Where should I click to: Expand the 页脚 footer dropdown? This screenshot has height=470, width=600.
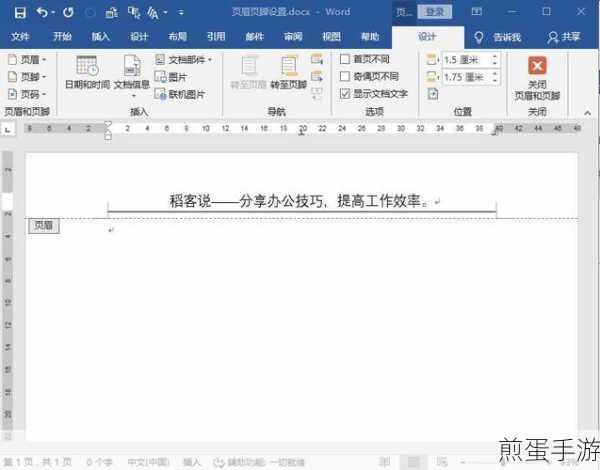click(27, 77)
